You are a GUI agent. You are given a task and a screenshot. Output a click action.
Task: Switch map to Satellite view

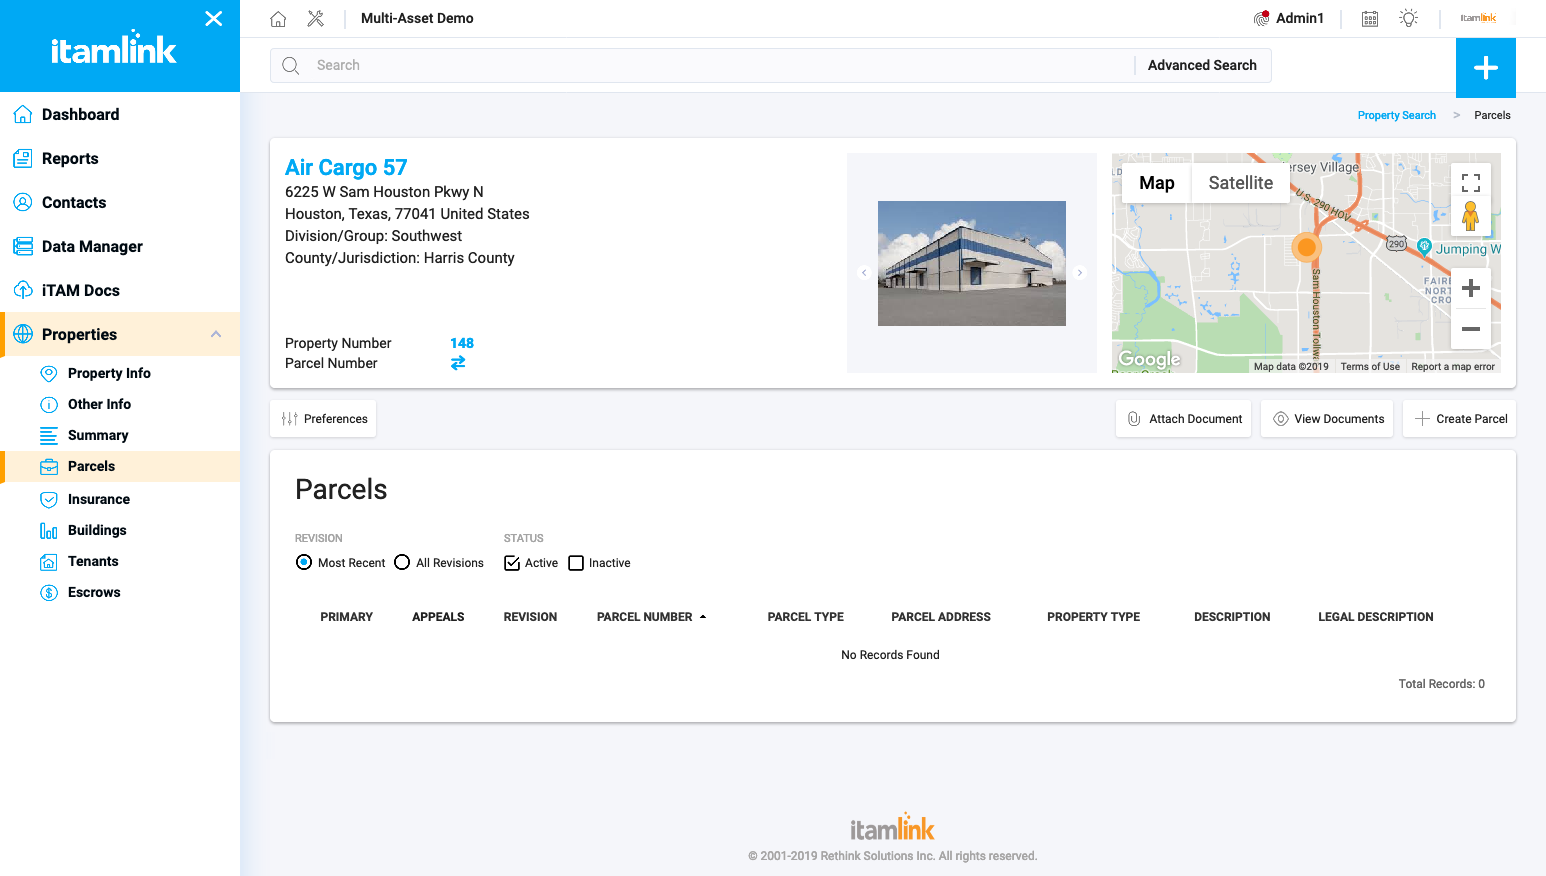click(1240, 183)
